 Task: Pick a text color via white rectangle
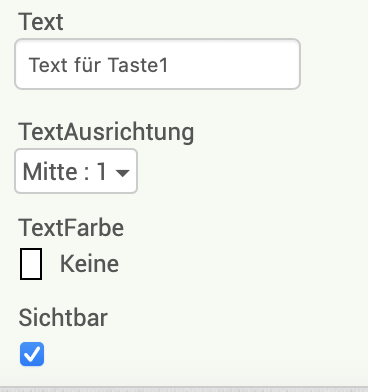tap(31, 264)
